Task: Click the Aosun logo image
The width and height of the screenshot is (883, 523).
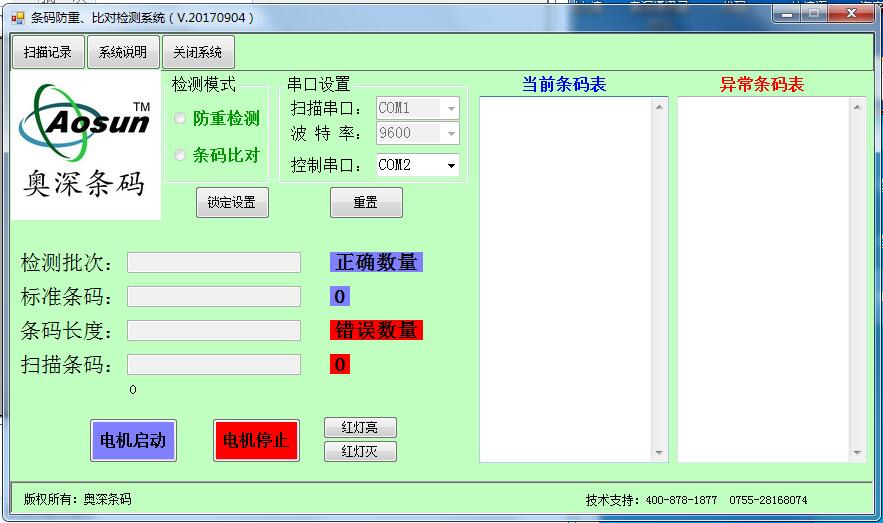Action: tap(86, 143)
